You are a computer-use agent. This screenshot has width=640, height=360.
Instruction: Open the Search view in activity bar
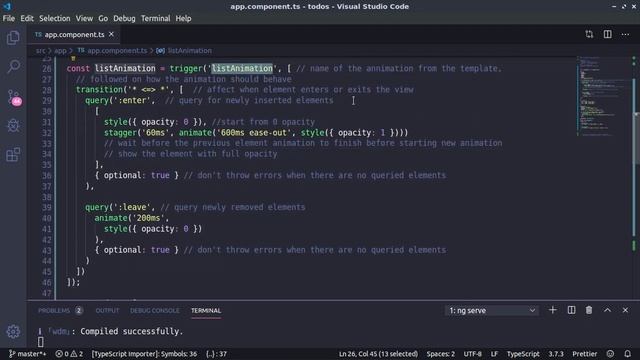tap(13, 67)
